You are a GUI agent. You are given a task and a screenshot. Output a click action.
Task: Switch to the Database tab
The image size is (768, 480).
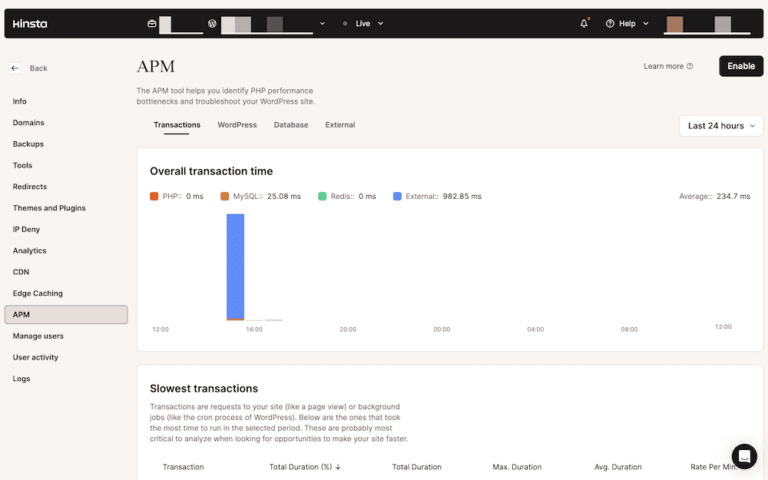tap(291, 125)
